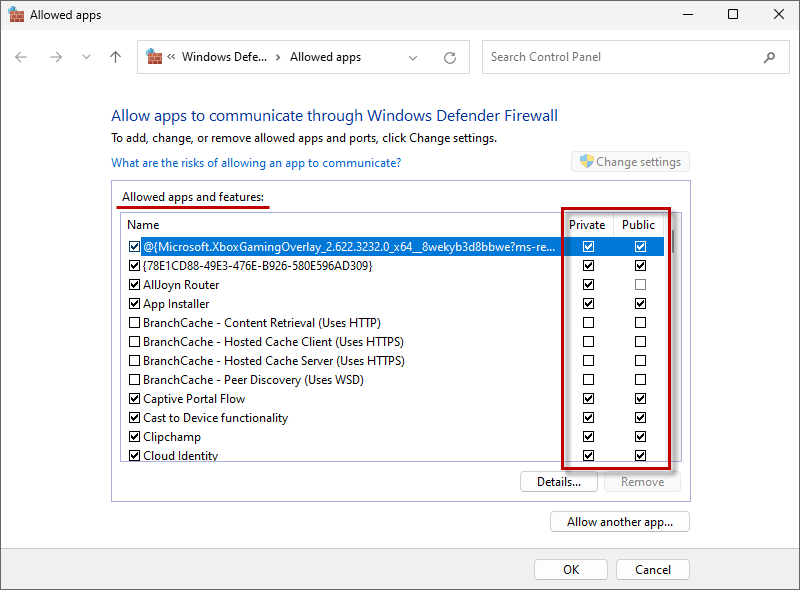Enable BranchCache Hosted Cache Client name checkbox
800x590 pixels.
(x=134, y=342)
